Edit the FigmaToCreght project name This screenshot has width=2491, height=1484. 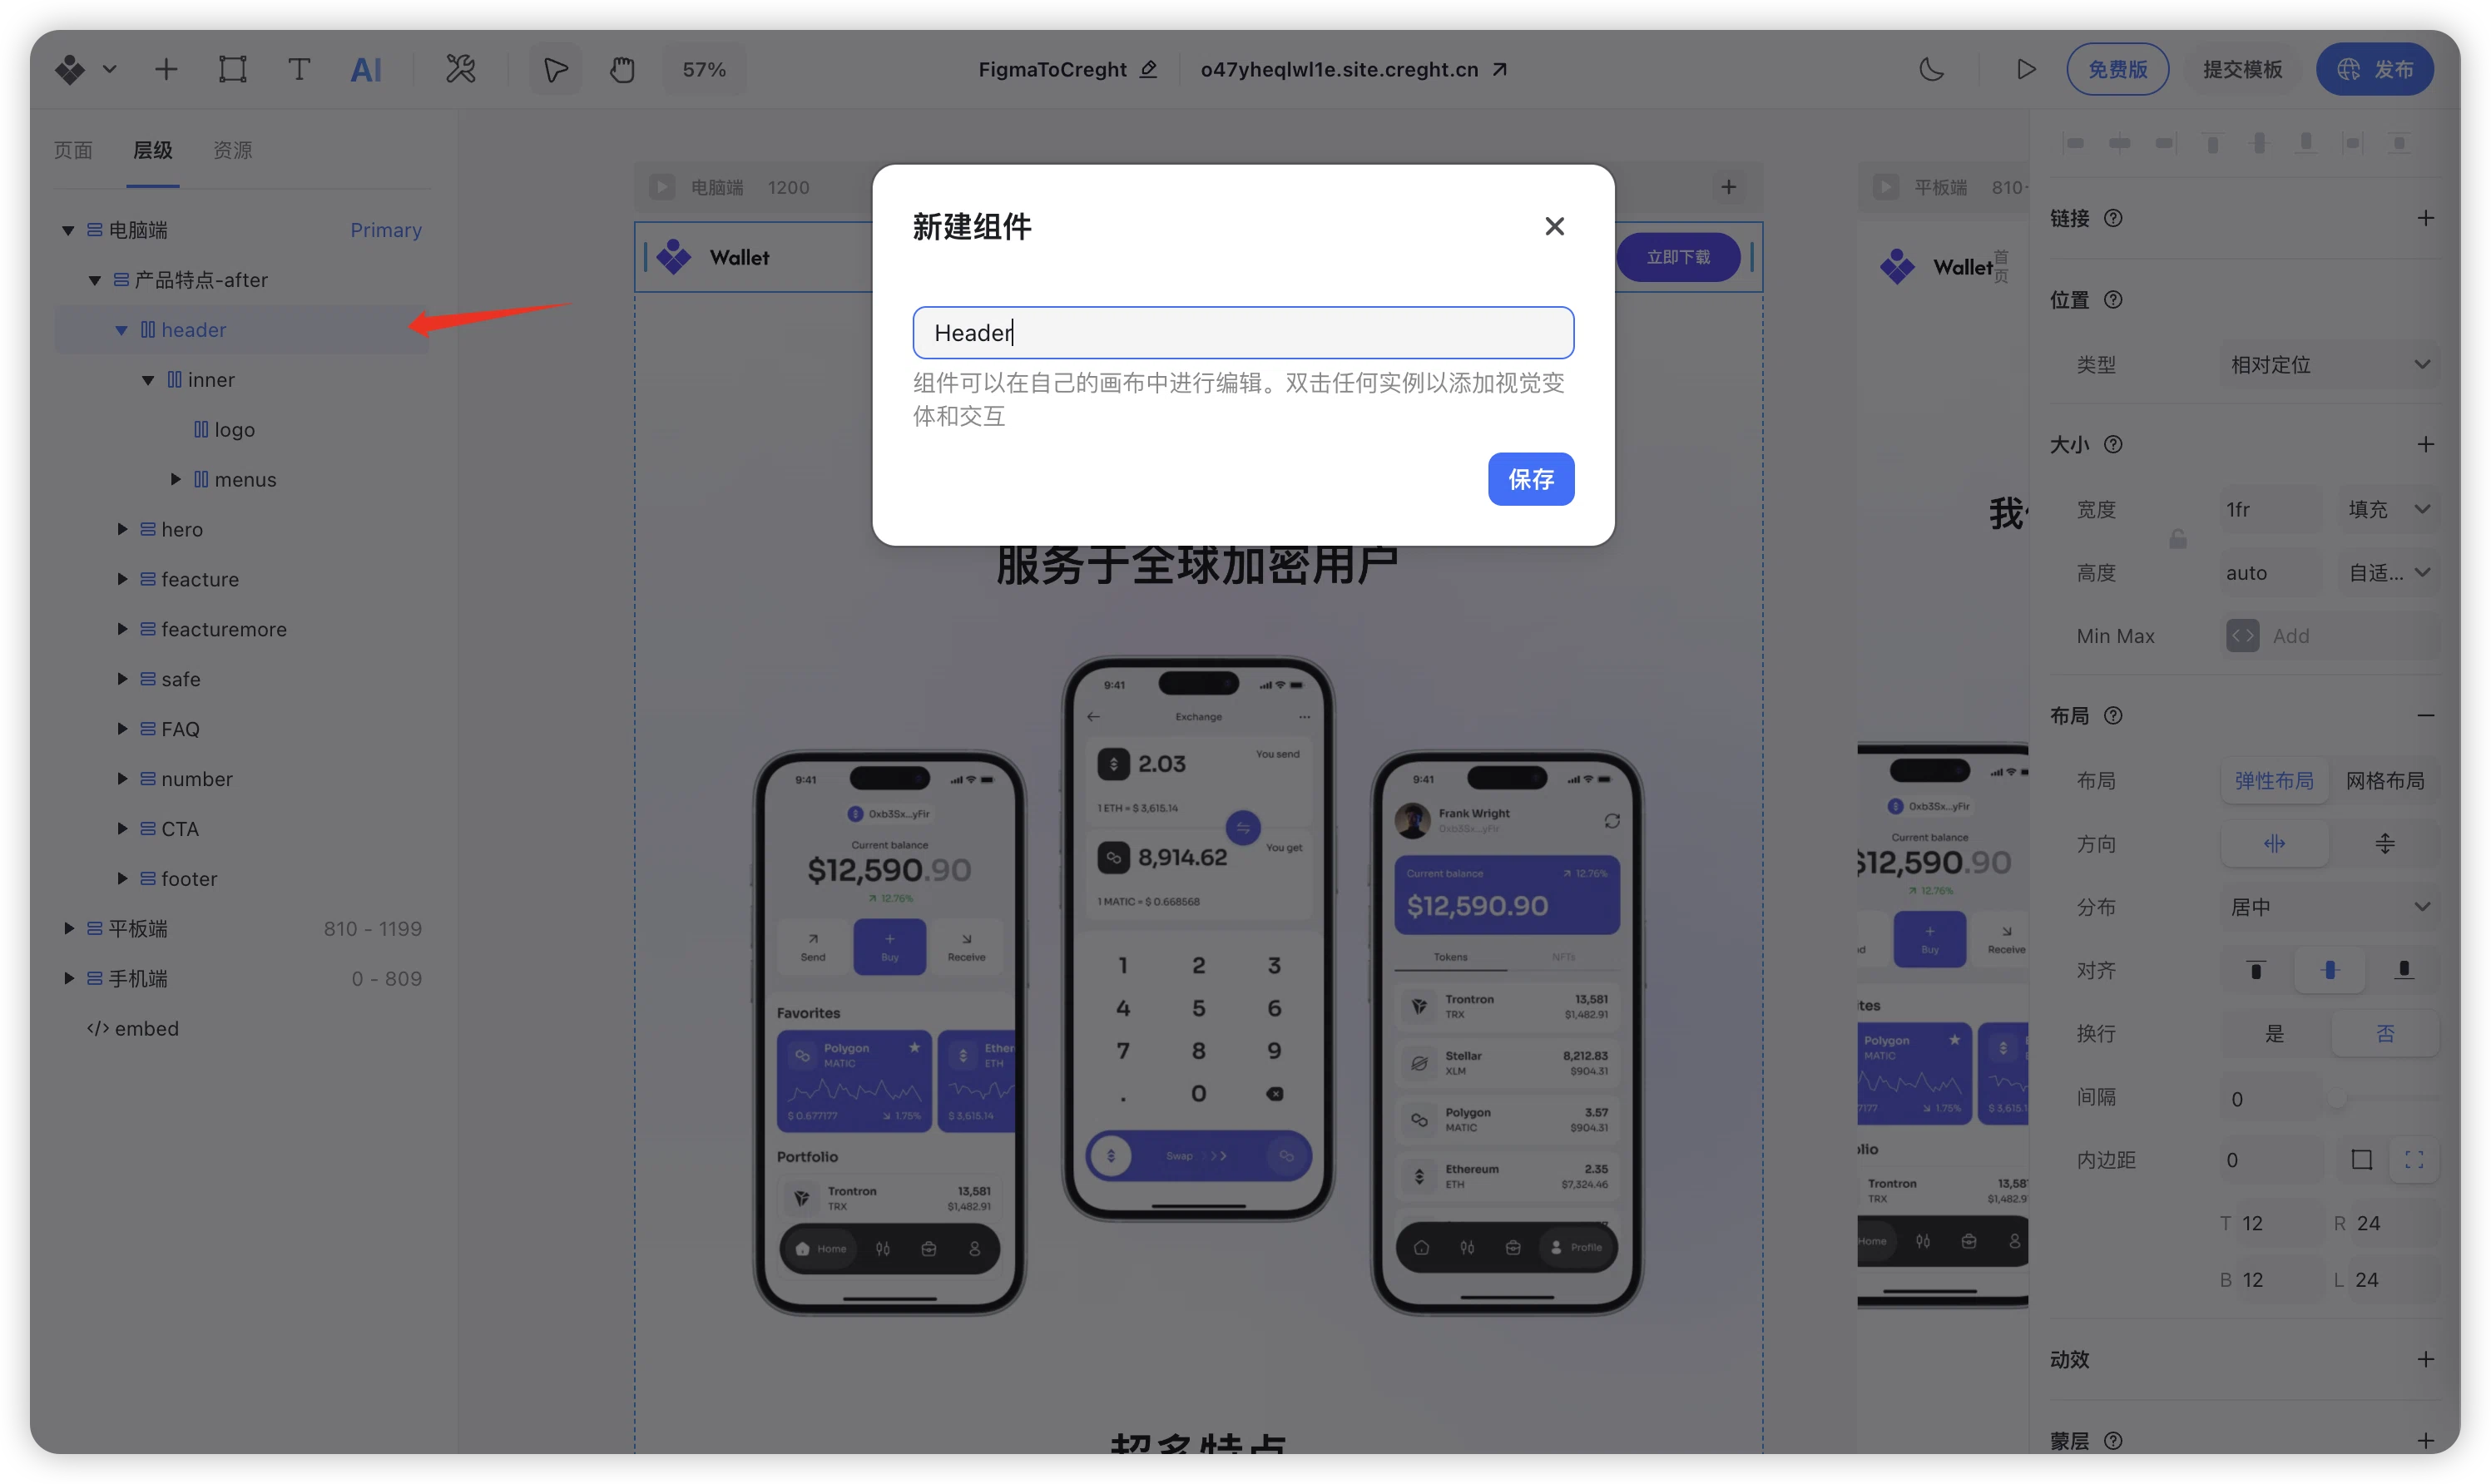click(1149, 69)
